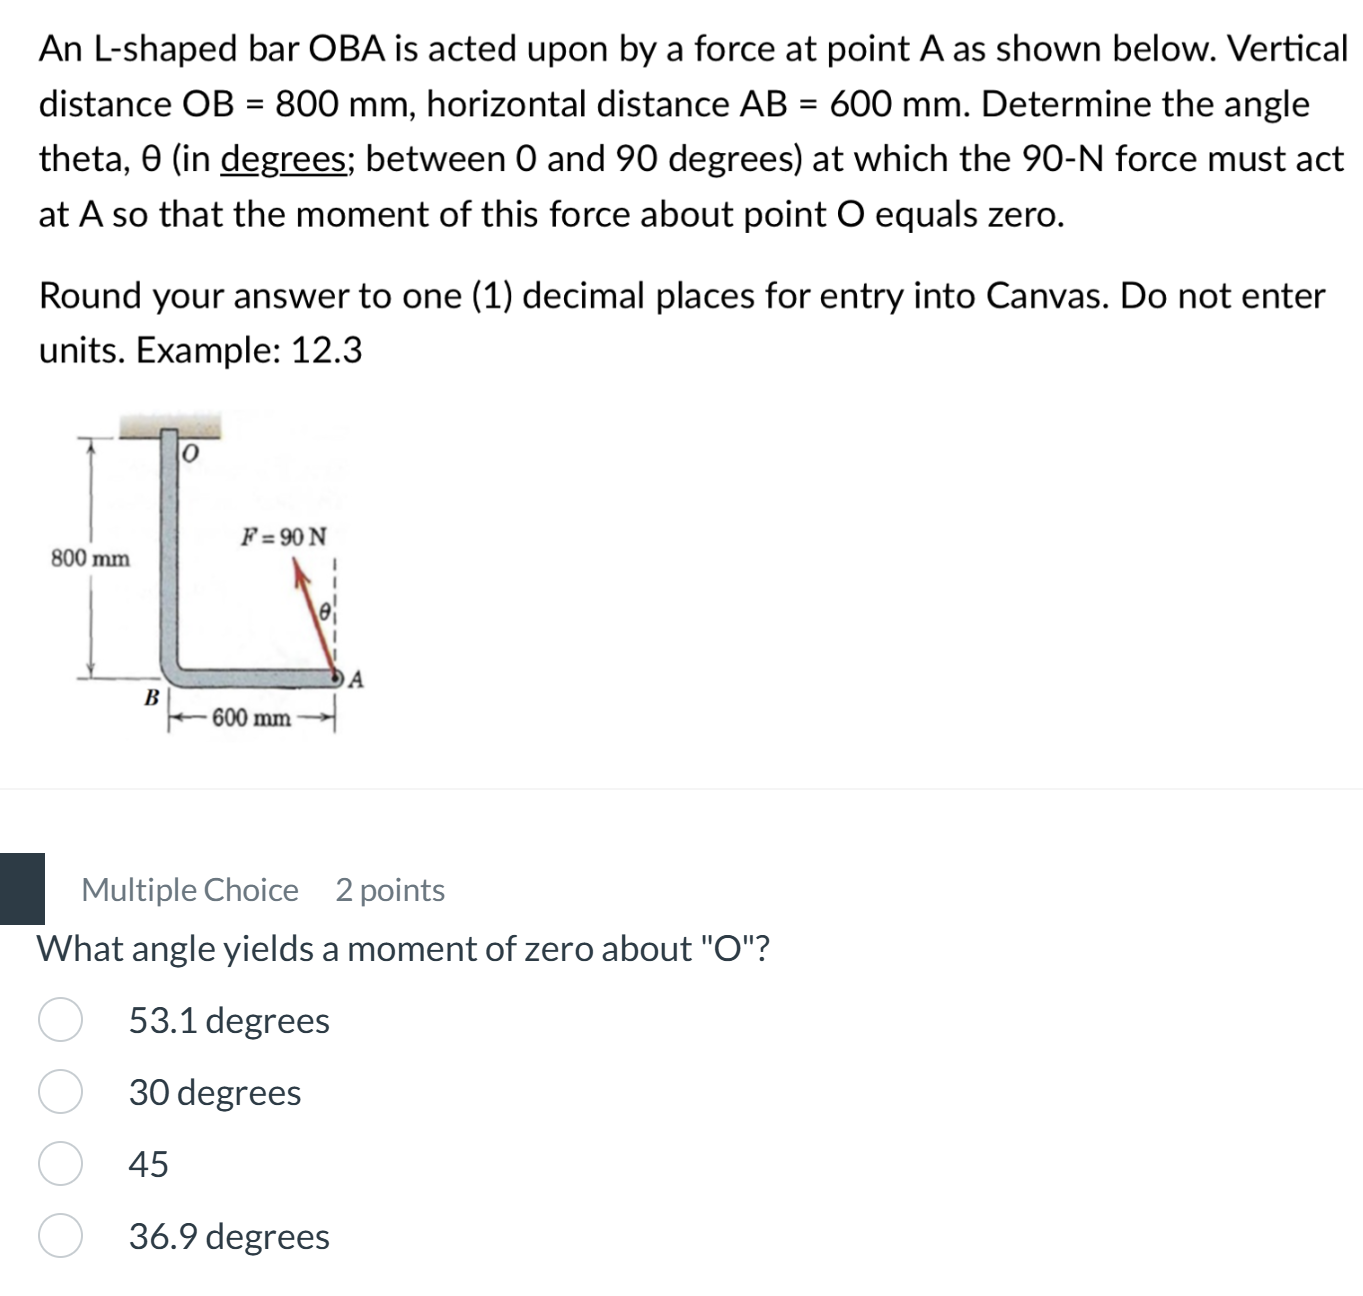The height and width of the screenshot is (1296, 1363).
Task: Click the 600 mm dimension label
Action: (250, 716)
